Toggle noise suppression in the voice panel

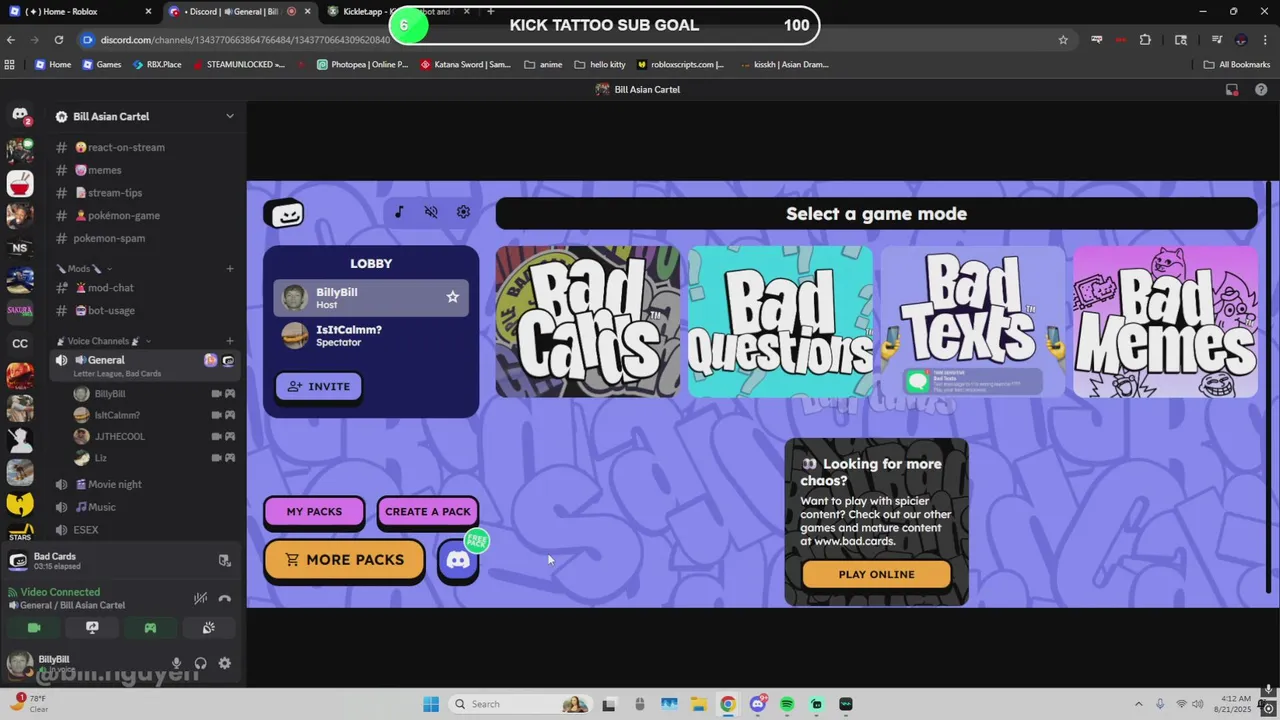tap(200, 598)
